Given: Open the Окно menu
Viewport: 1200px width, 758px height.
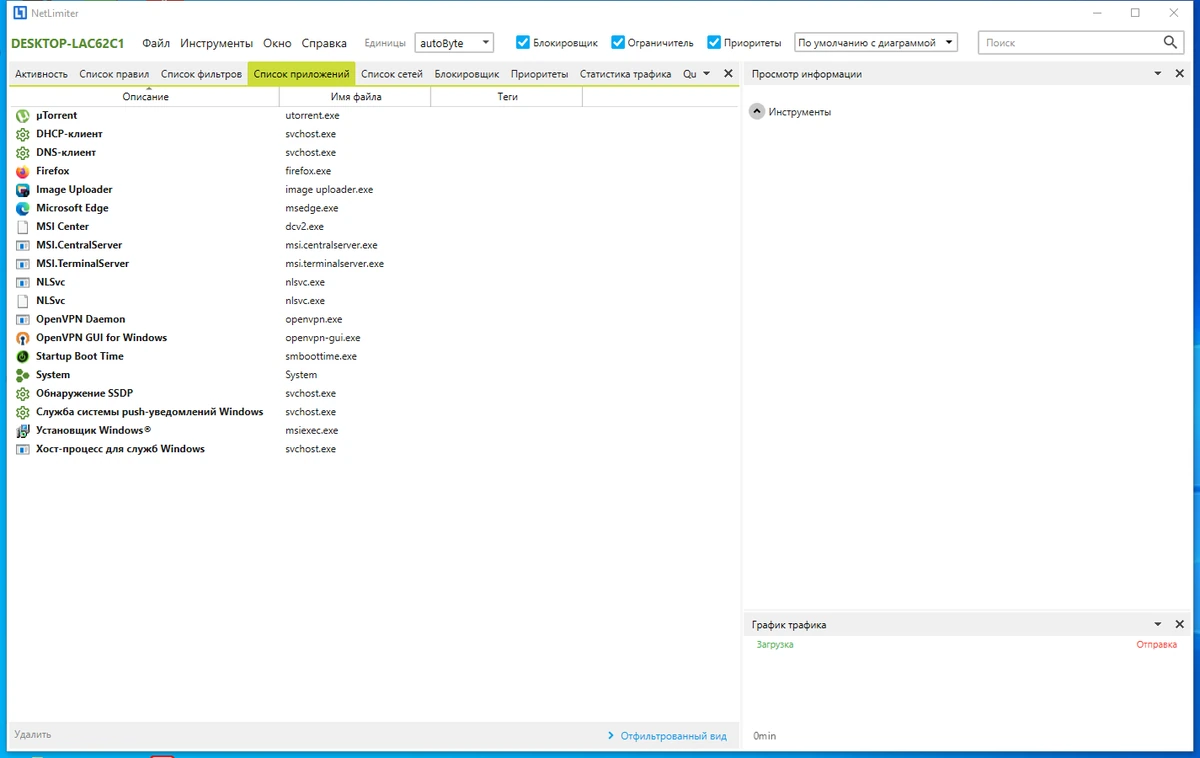Looking at the screenshot, I should click(277, 43).
